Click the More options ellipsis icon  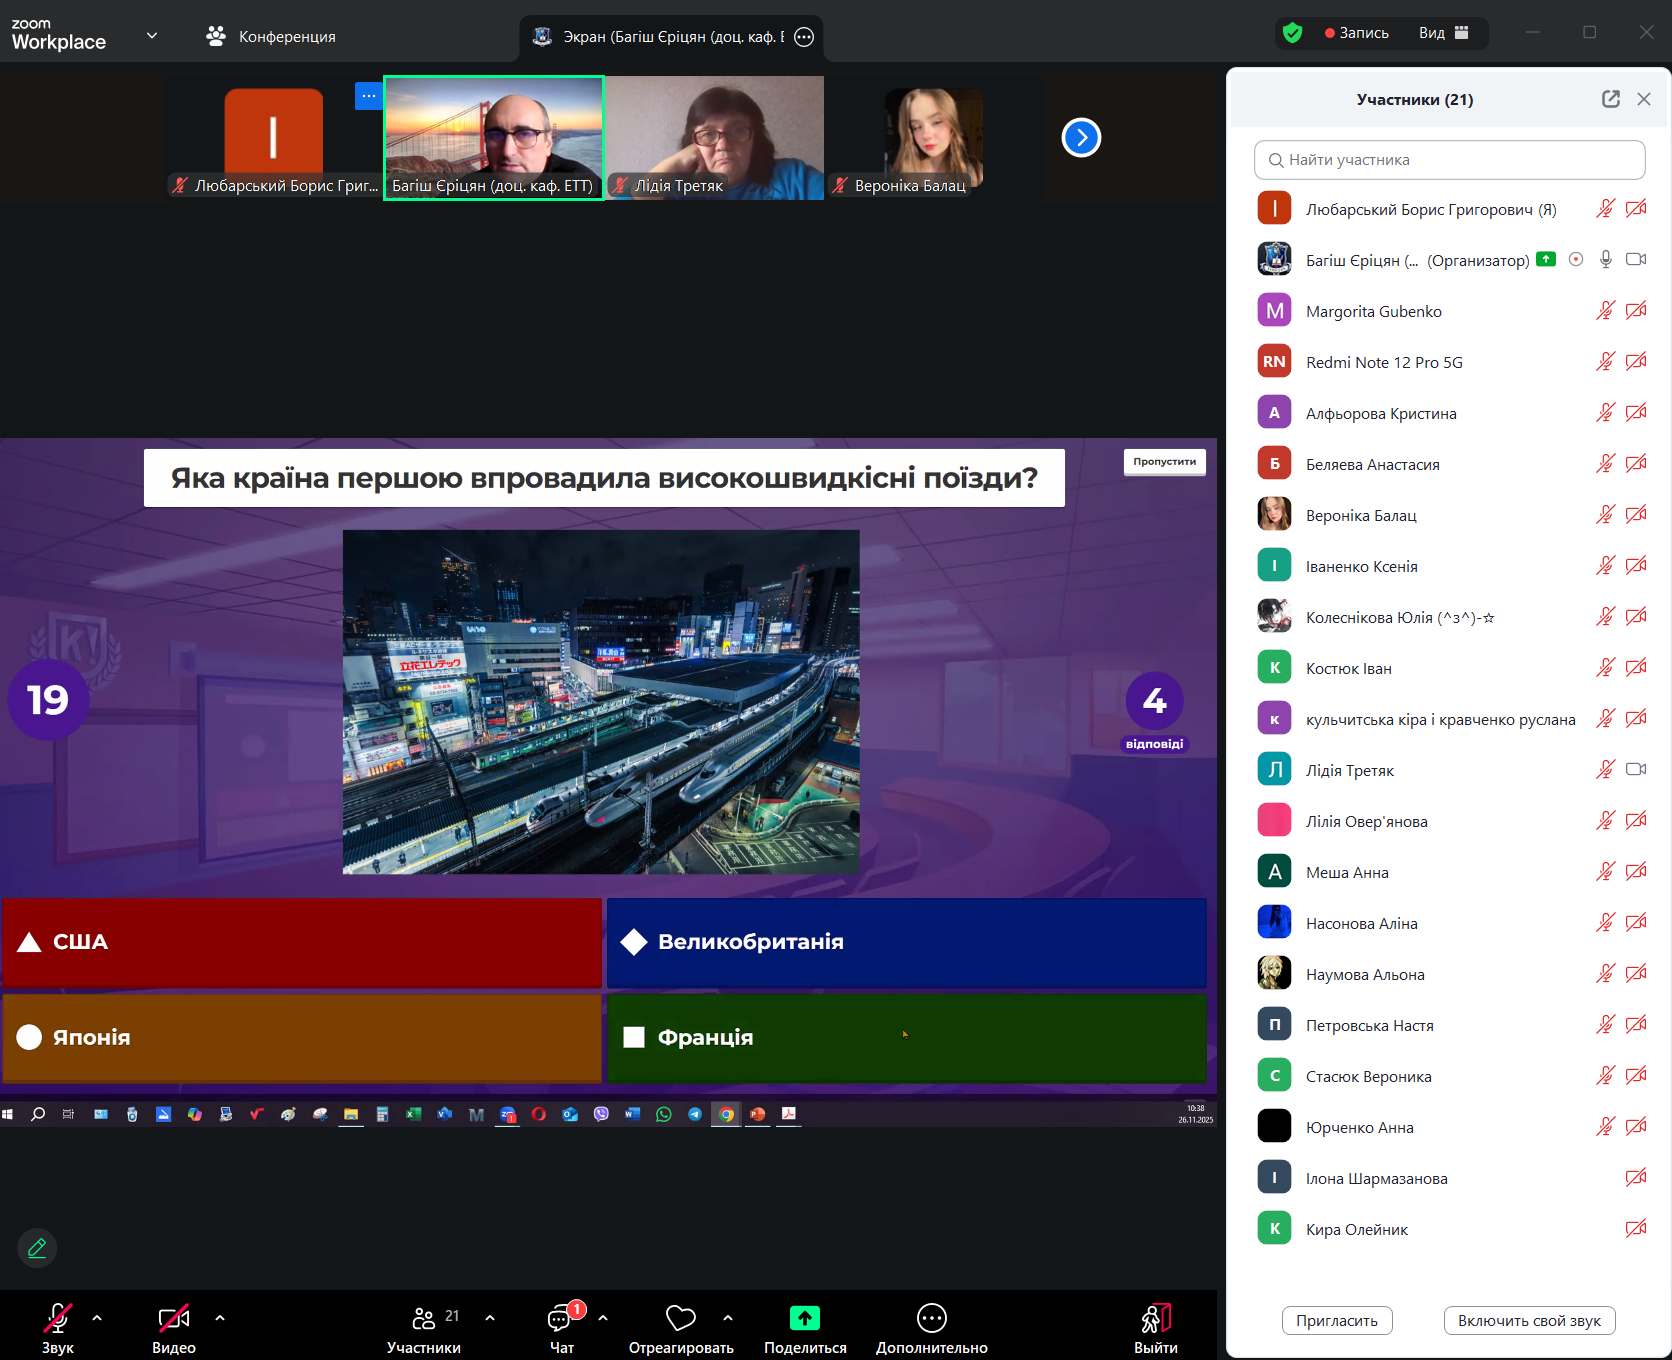point(931,1319)
